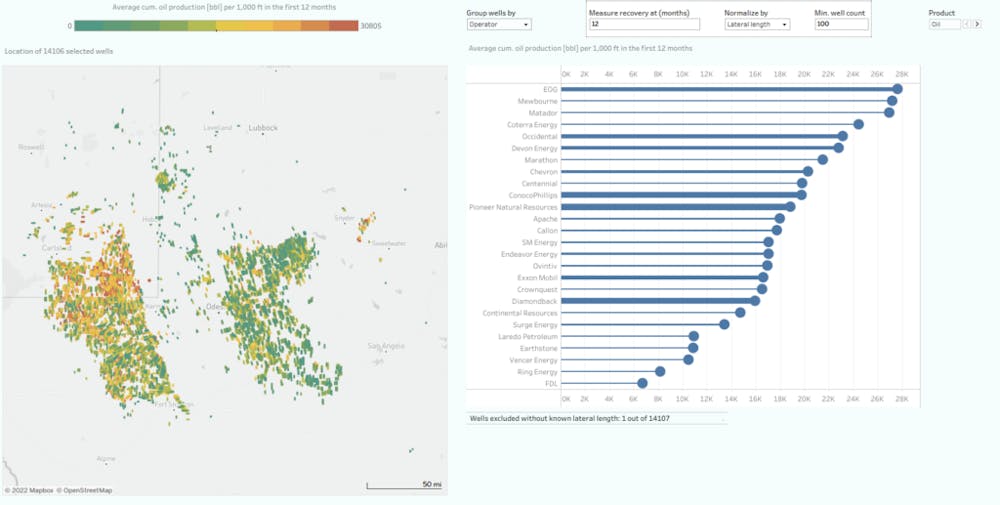Click the Vencer Energy operator label
Screen dimensions: 1000x505
click(533, 360)
